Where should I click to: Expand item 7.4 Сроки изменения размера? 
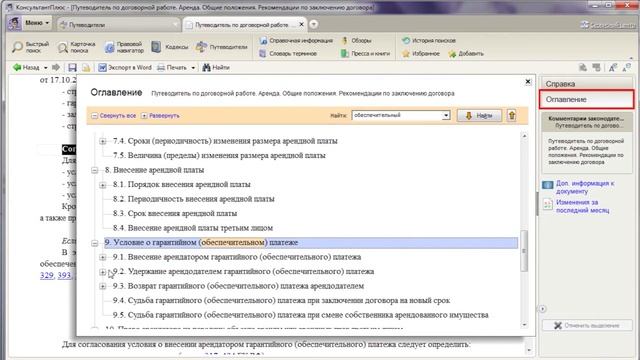click(x=102, y=141)
